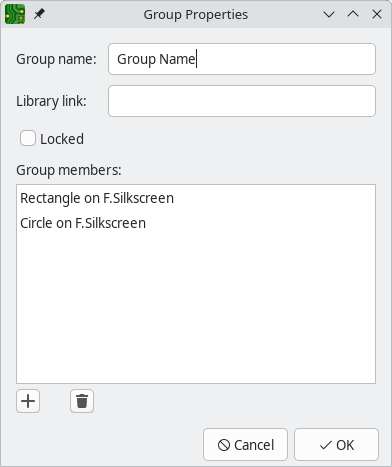Image resolution: width=392 pixels, height=467 pixels.
Task: Maximize the dialog with up chevron
Action: point(353,14)
